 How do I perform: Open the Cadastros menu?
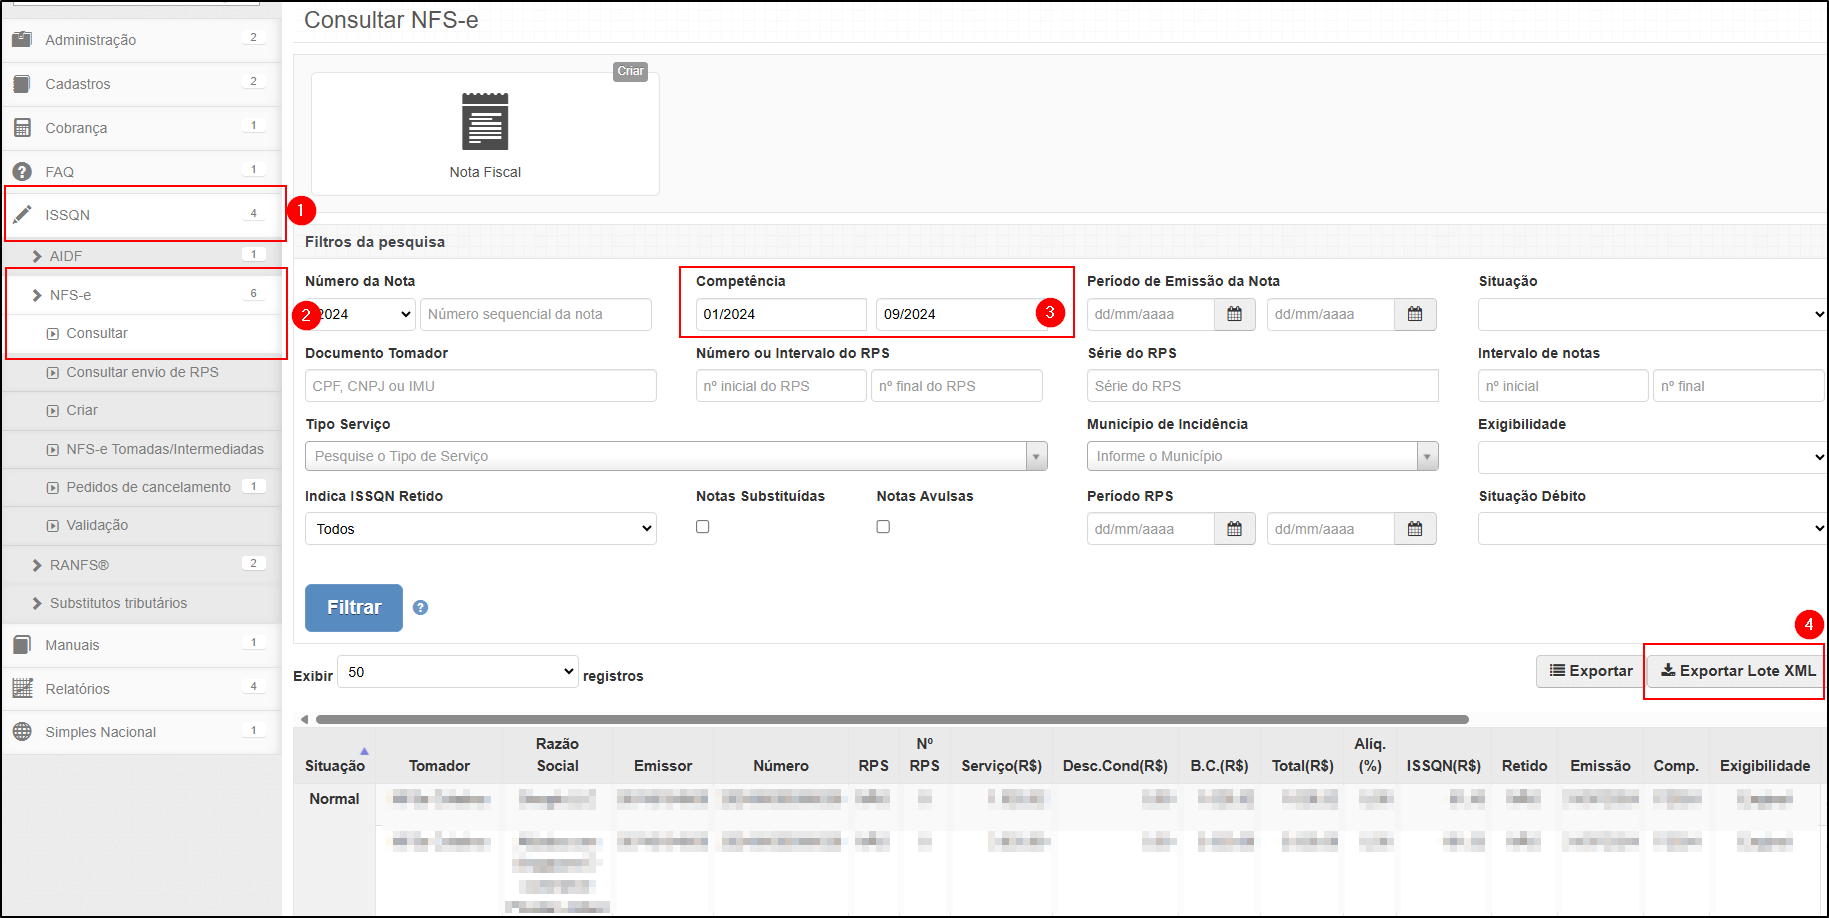142,84
